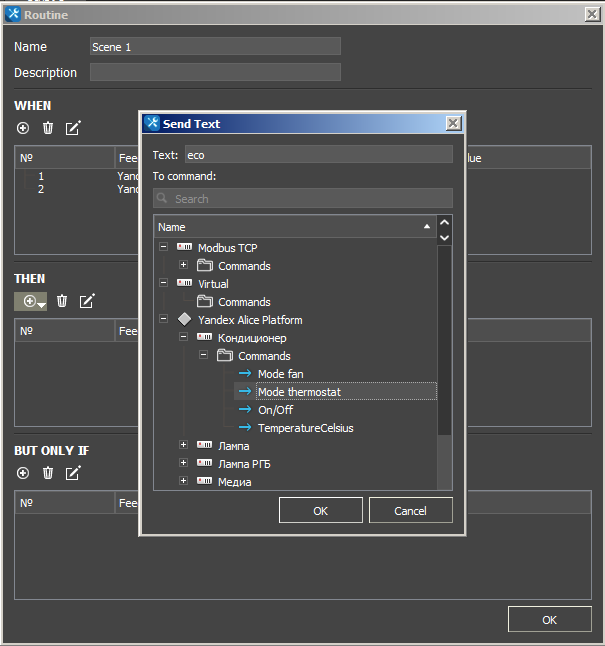Confirm Send Text dialog with OK
Viewport: 605px width, 646px height.
coord(320,510)
